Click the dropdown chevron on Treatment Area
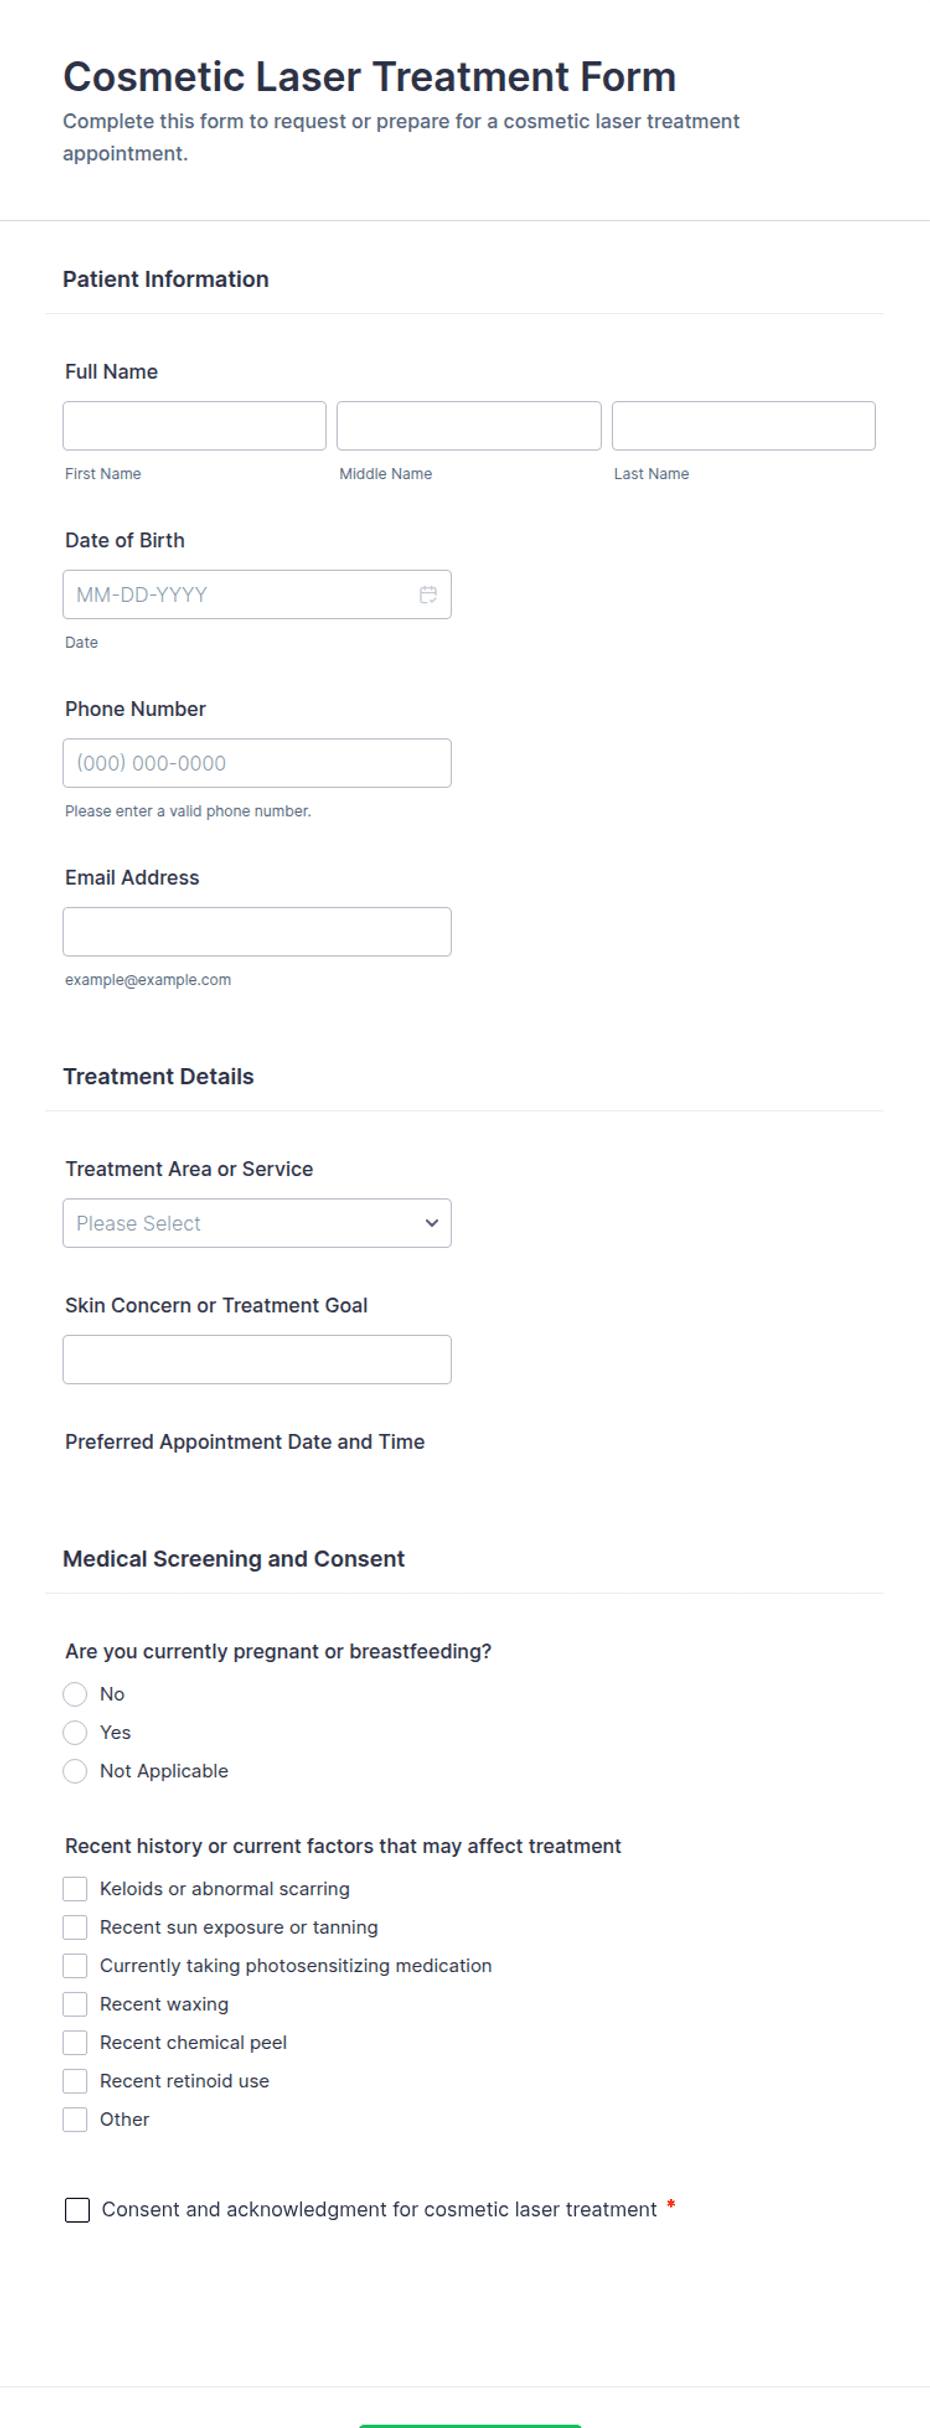 click(430, 1222)
